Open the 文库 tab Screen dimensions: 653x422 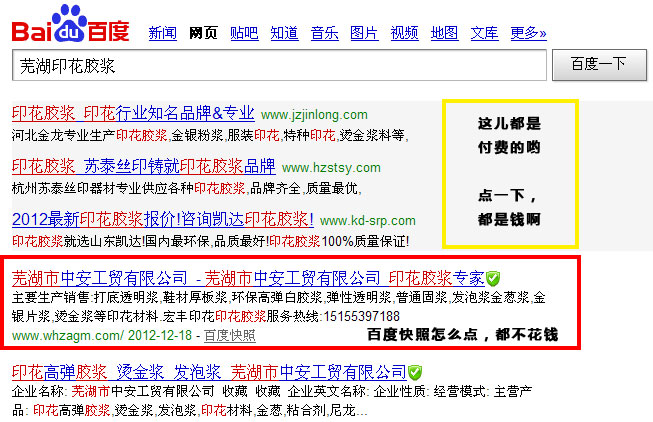[x=484, y=33]
